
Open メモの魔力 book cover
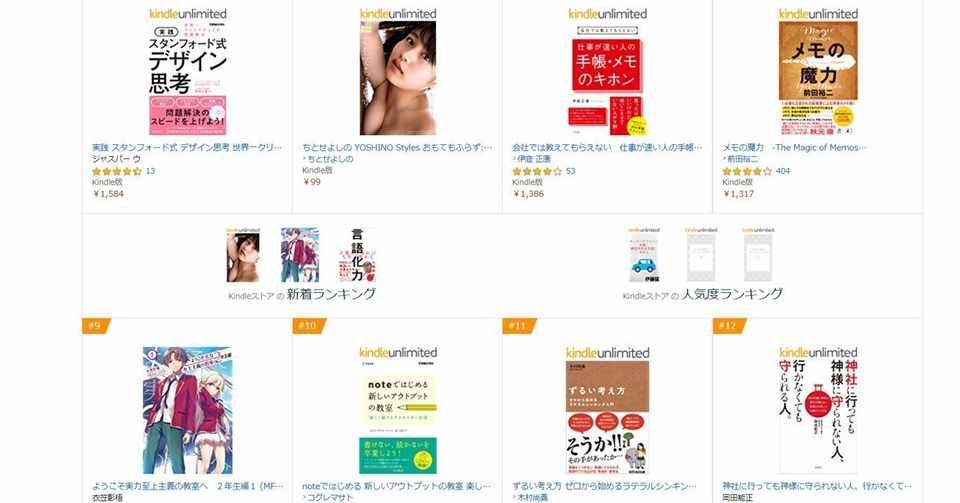(x=818, y=78)
